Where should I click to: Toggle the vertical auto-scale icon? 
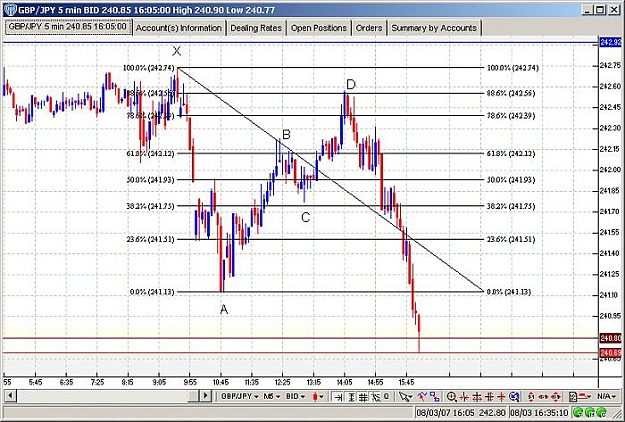351,396
